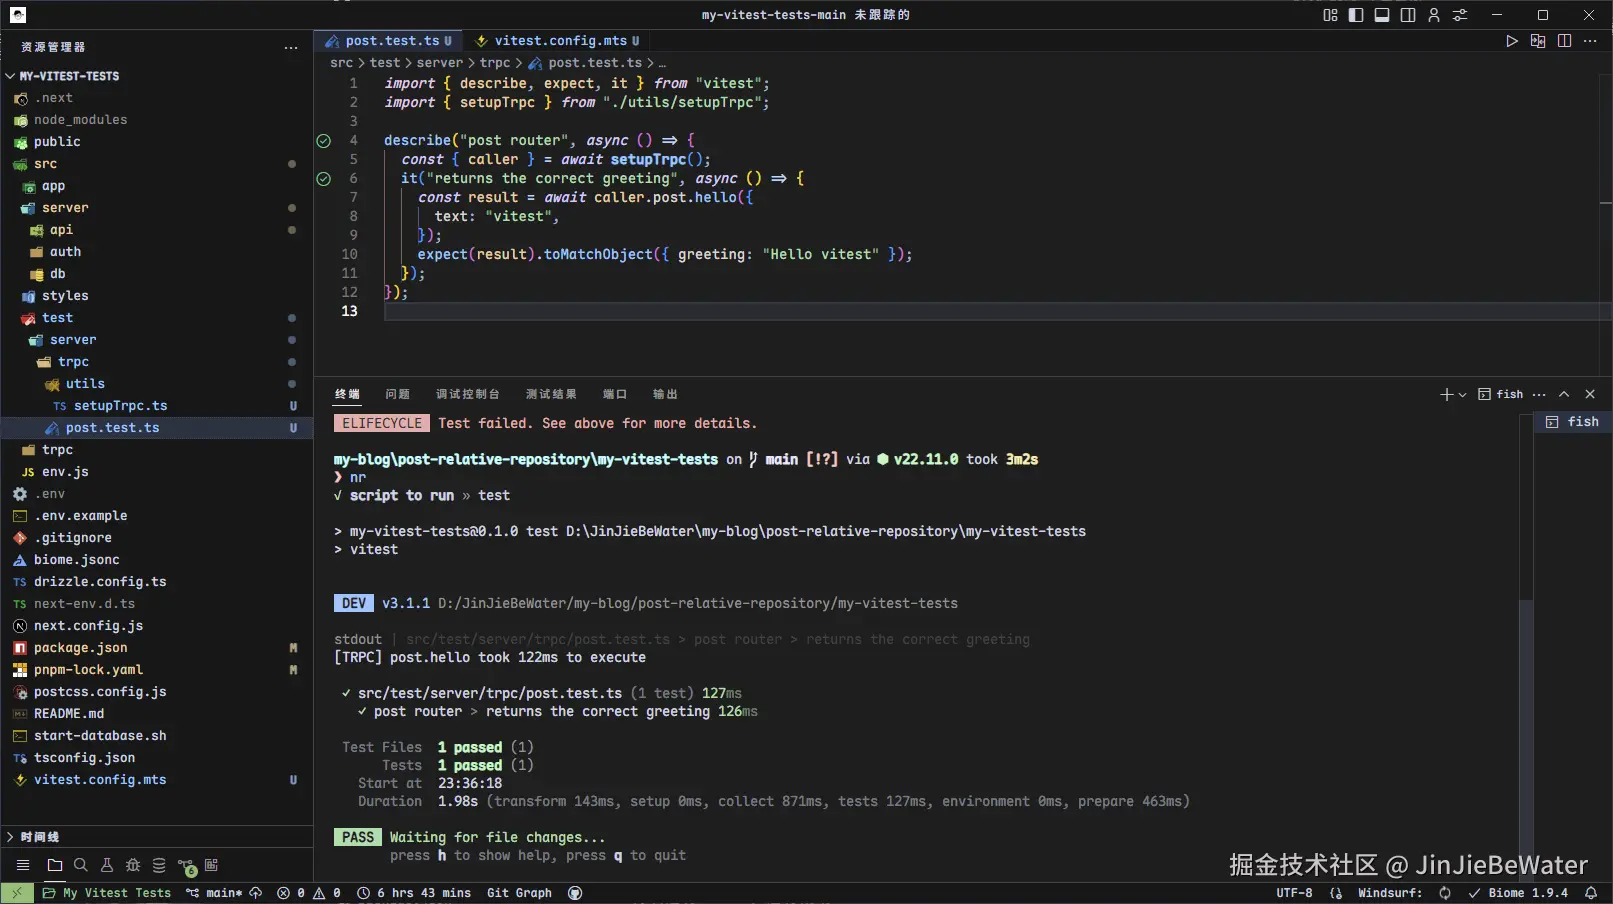Run the post.test.ts file via play icon
This screenshot has height=904, width=1613.
[1511, 41]
